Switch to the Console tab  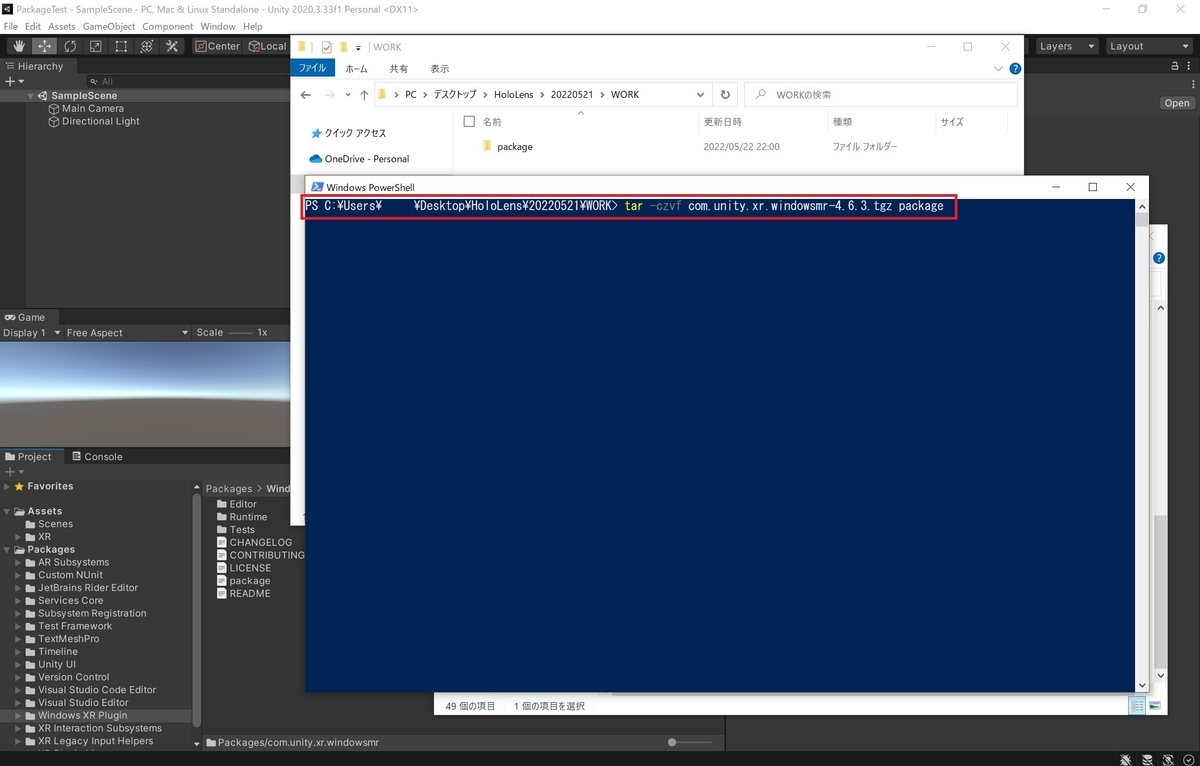[x=96, y=456]
